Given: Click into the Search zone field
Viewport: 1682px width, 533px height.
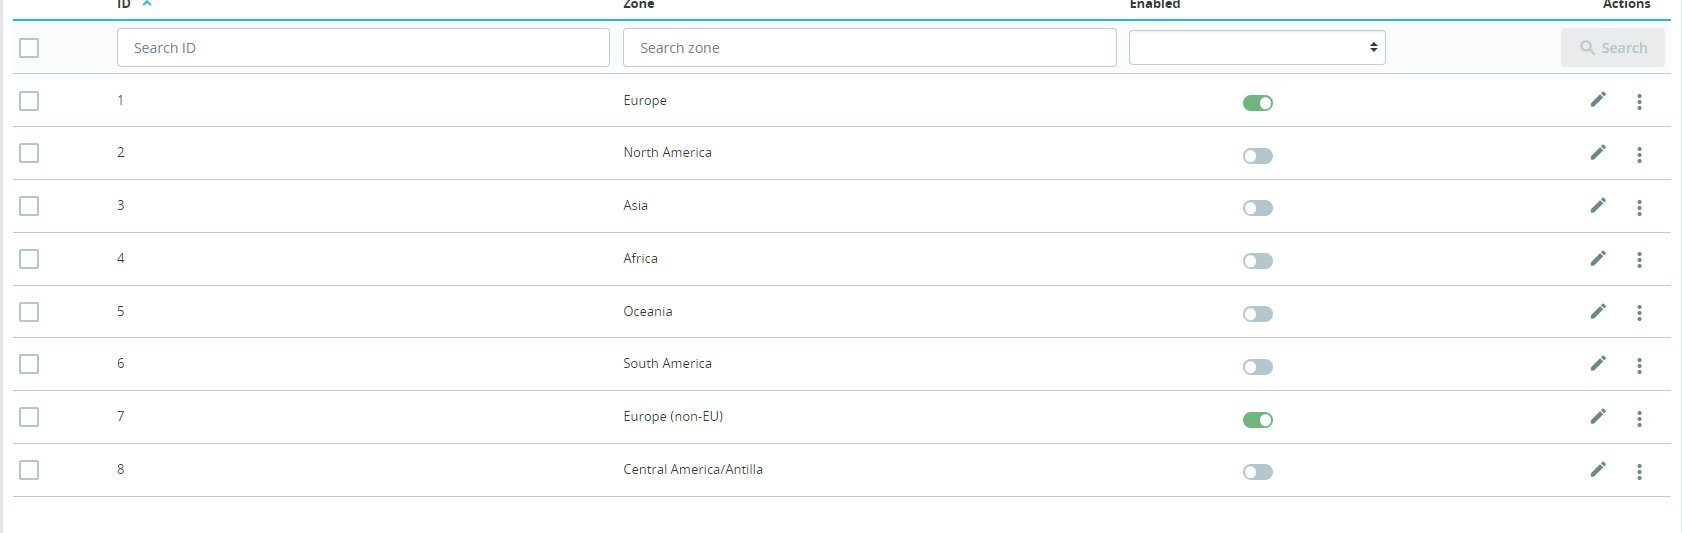Looking at the screenshot, I should click(x=869, y=48).
